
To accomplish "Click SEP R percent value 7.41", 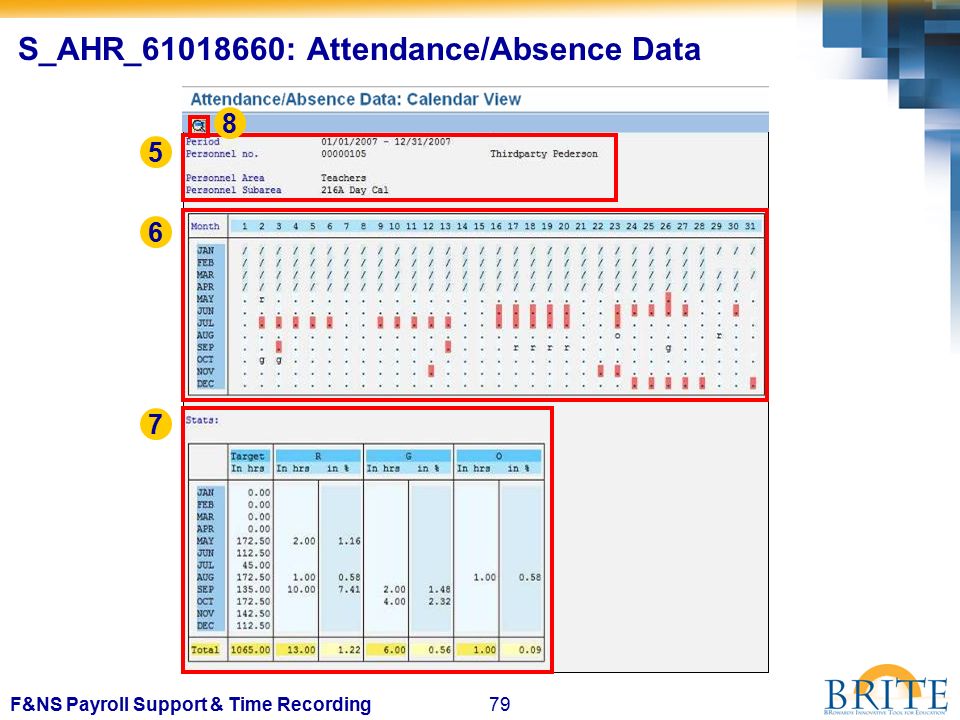I will 349,589.
